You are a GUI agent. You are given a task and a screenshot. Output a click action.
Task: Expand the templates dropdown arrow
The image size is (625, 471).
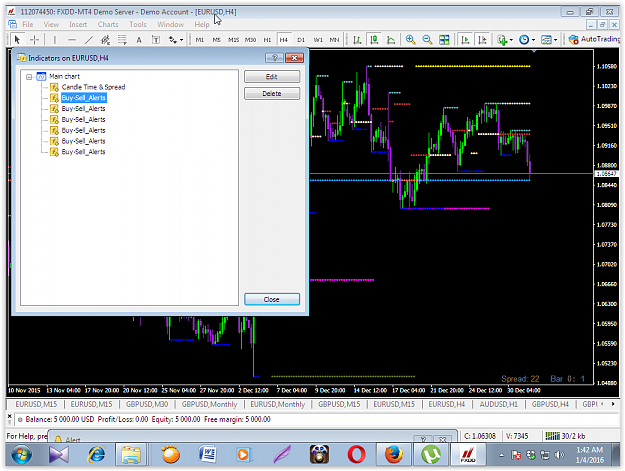coord(556,40)
